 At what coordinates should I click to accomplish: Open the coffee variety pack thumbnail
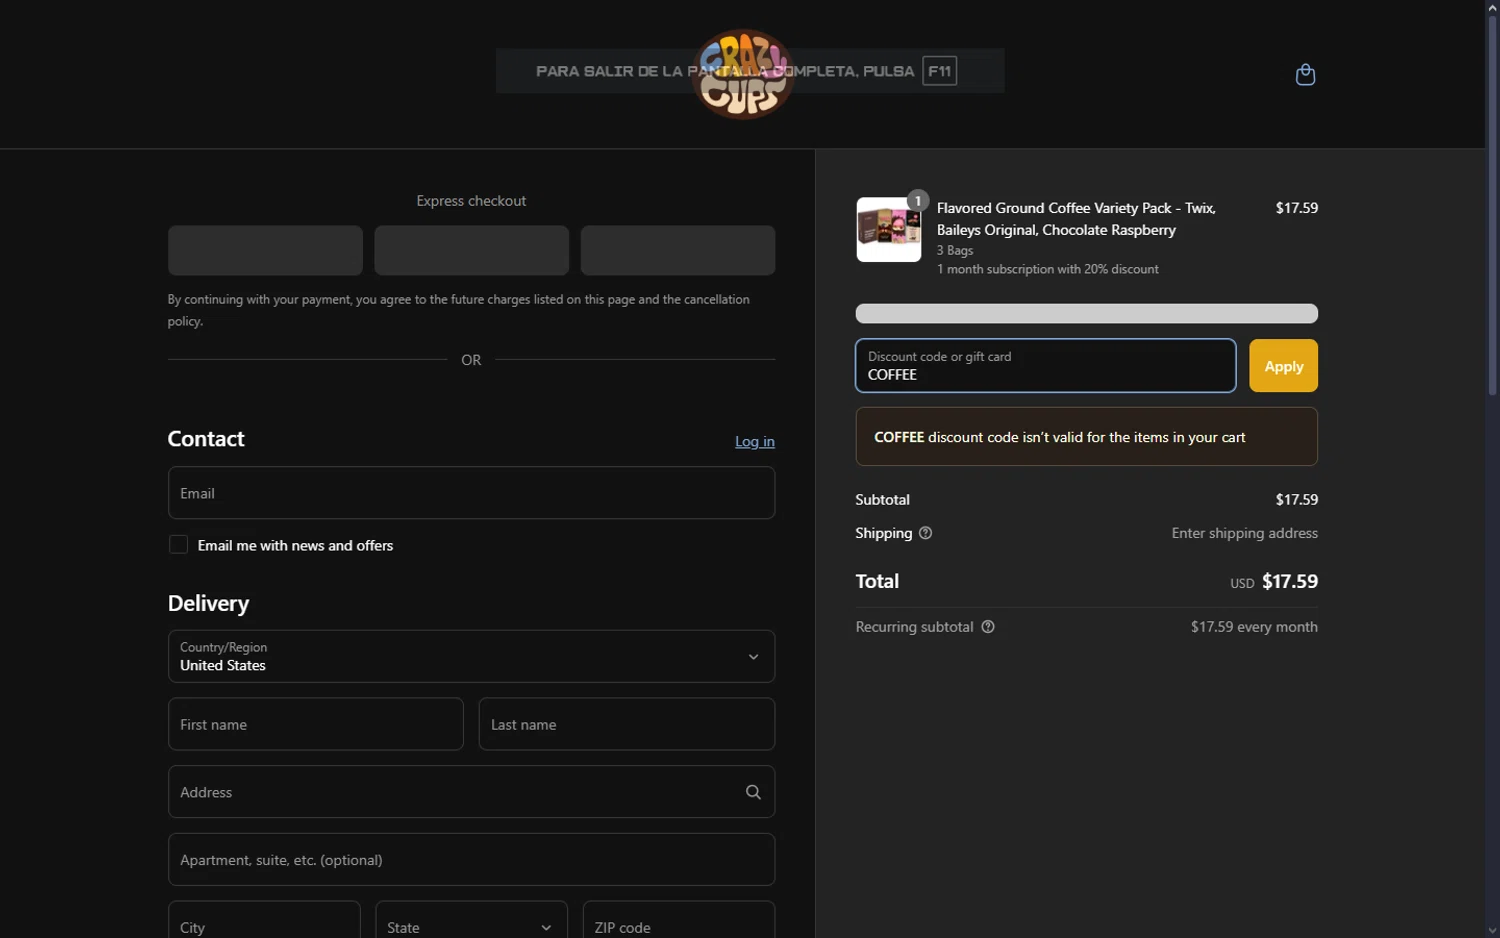[x=888, y=230]
